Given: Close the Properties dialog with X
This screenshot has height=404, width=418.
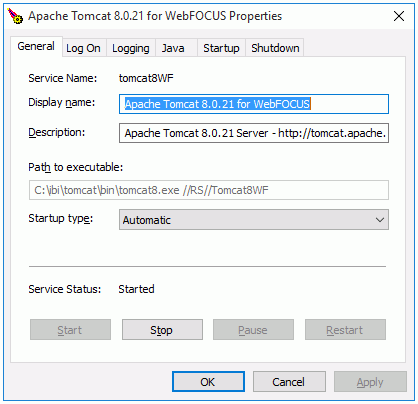Looking at the screenshot, I should click(399, 16).
